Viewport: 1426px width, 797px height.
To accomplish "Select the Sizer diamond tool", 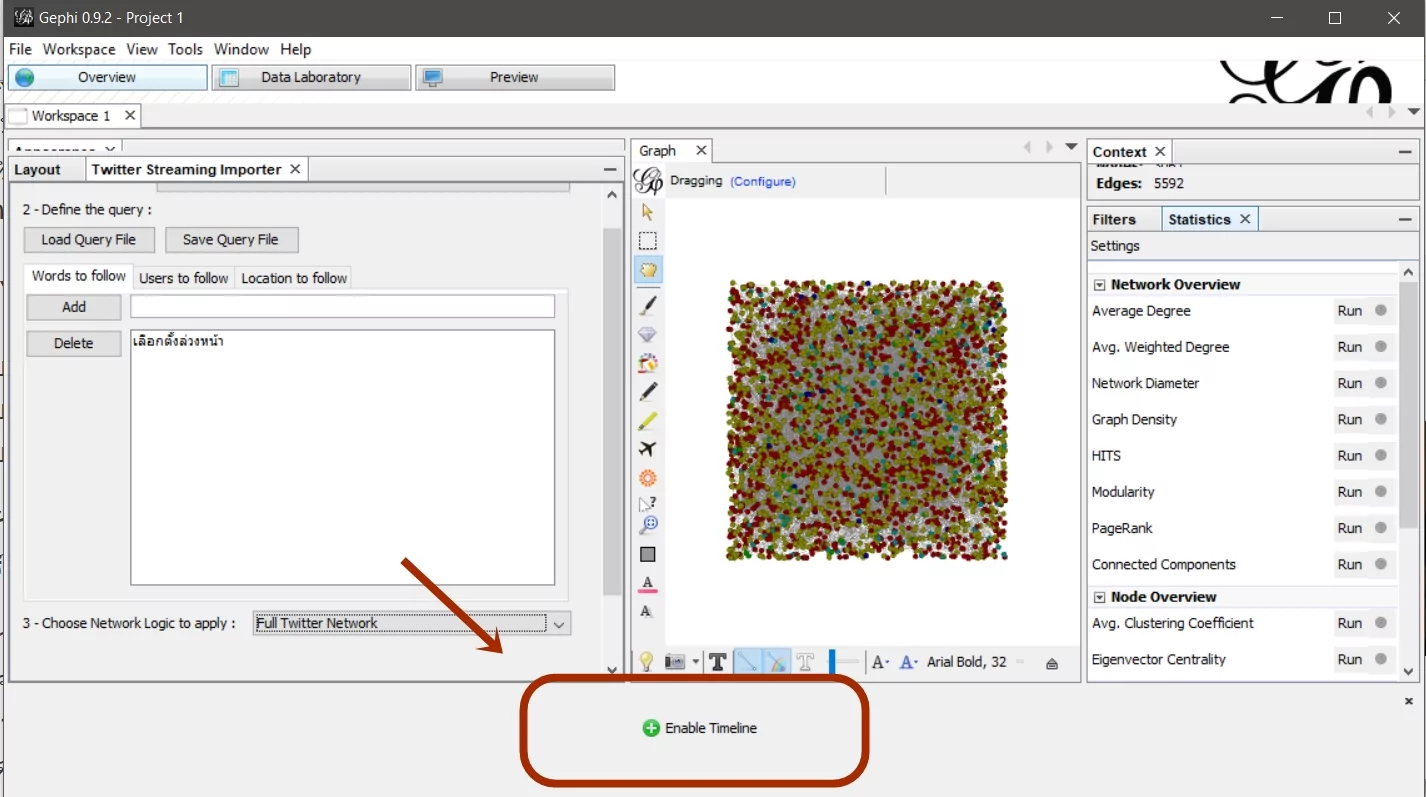I will pyautogui.click(x=647, y=334).
